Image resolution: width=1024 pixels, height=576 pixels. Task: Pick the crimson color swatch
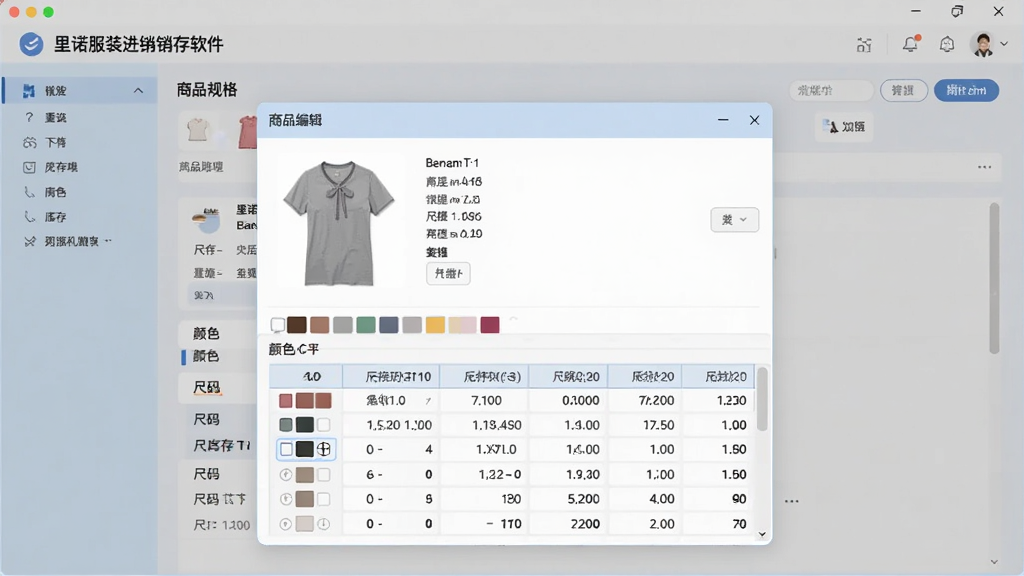(x=490, y=325)
